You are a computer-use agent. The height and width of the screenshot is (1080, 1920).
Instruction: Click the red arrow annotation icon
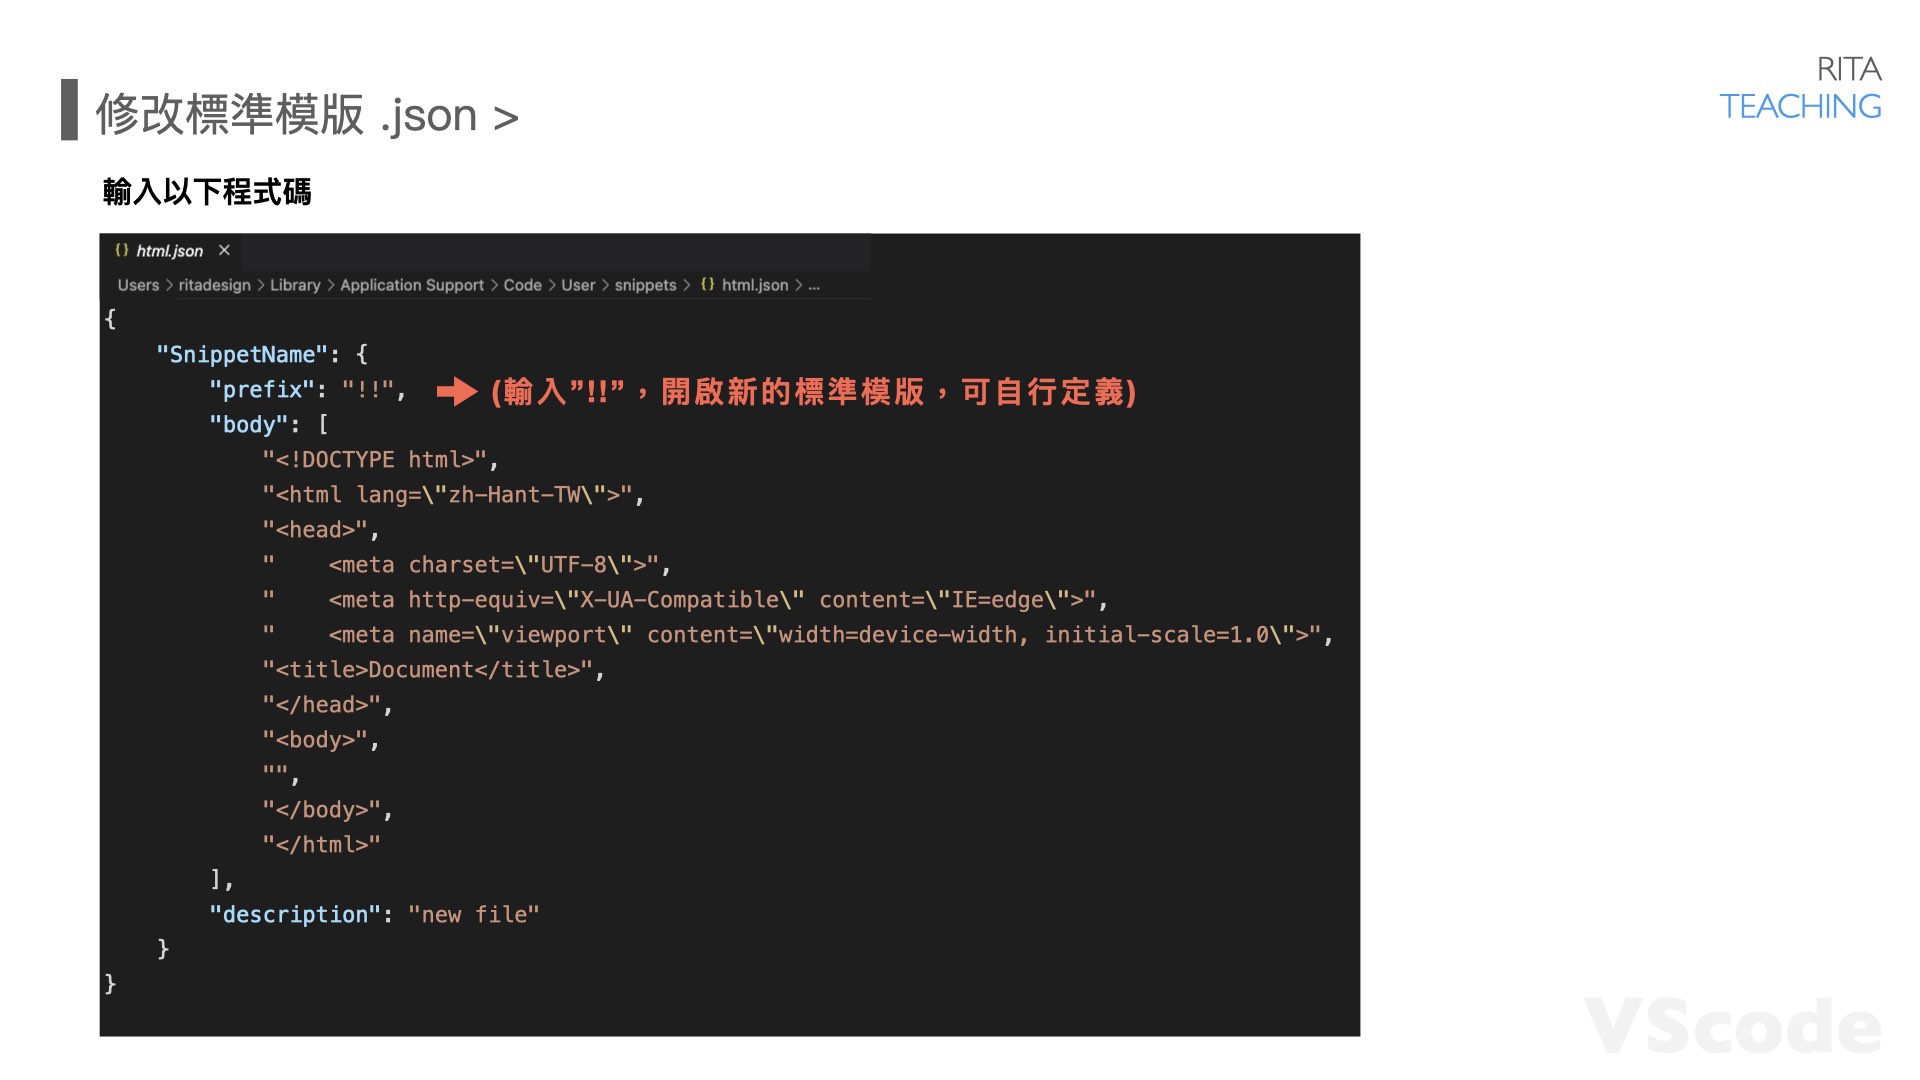457,393
